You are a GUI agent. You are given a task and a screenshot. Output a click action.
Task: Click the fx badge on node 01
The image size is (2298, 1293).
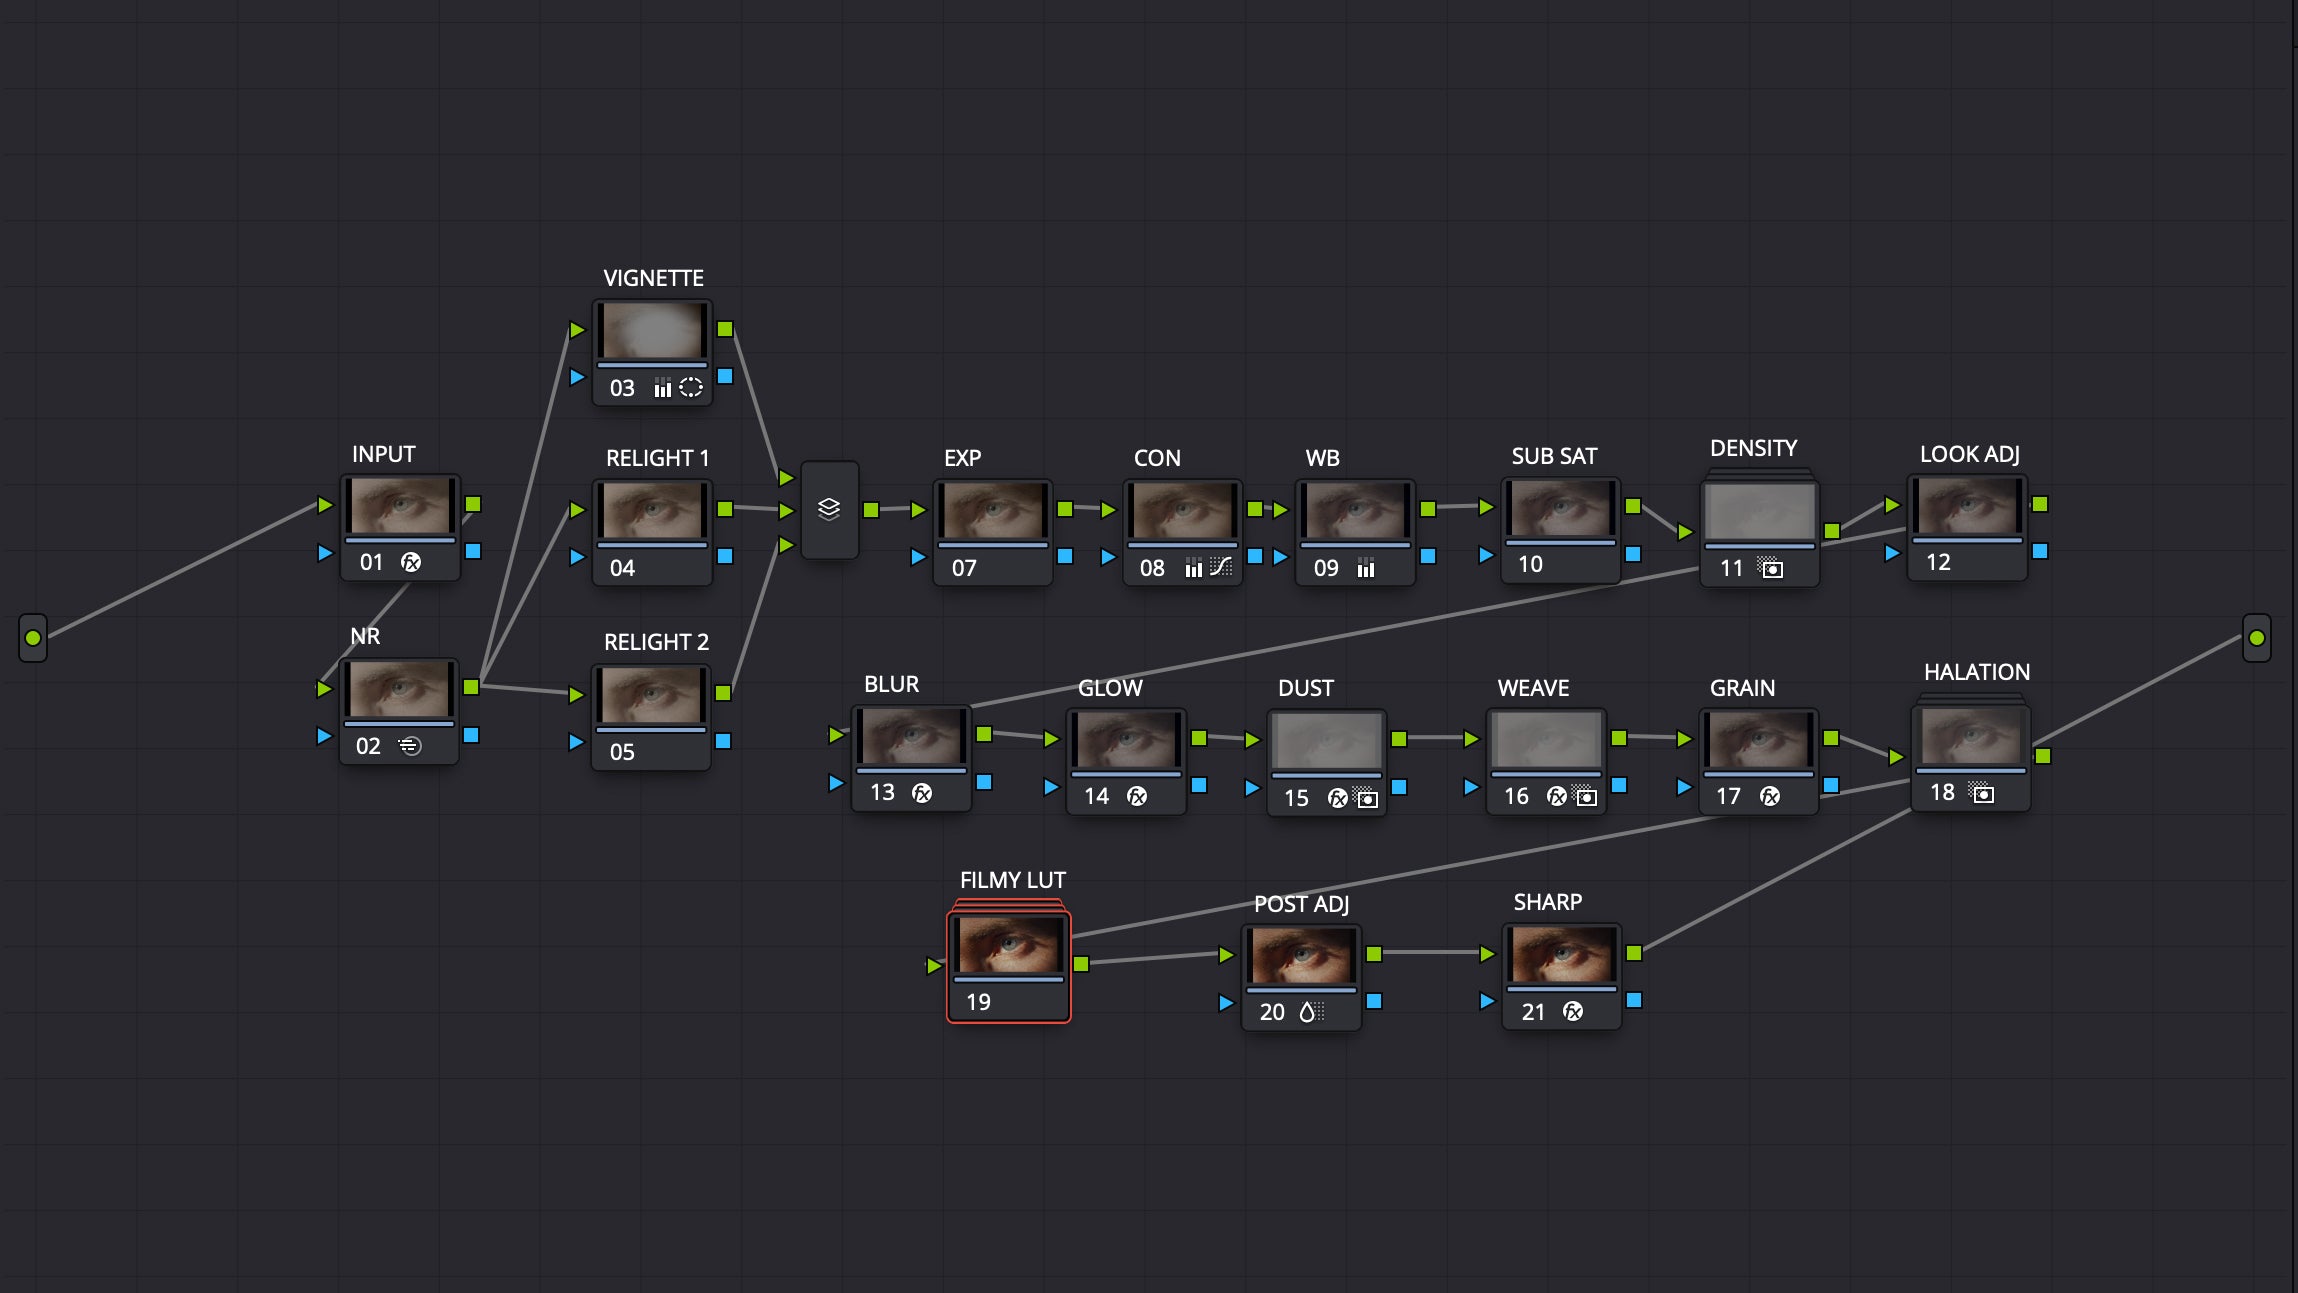tap(411, 562)
